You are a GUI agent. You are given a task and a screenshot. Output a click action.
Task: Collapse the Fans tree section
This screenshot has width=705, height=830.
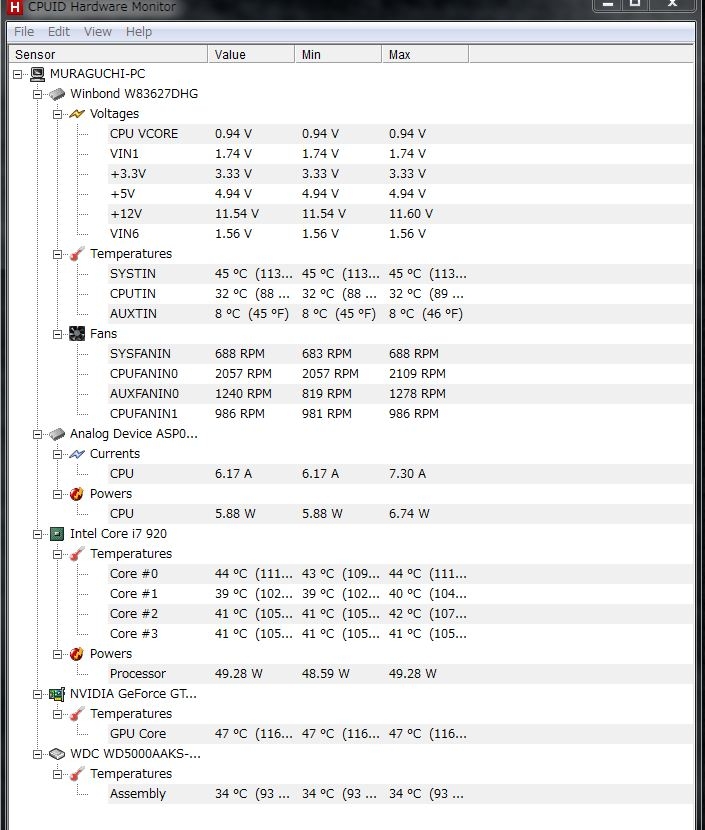pyautogui.click(x=58, y=334)
